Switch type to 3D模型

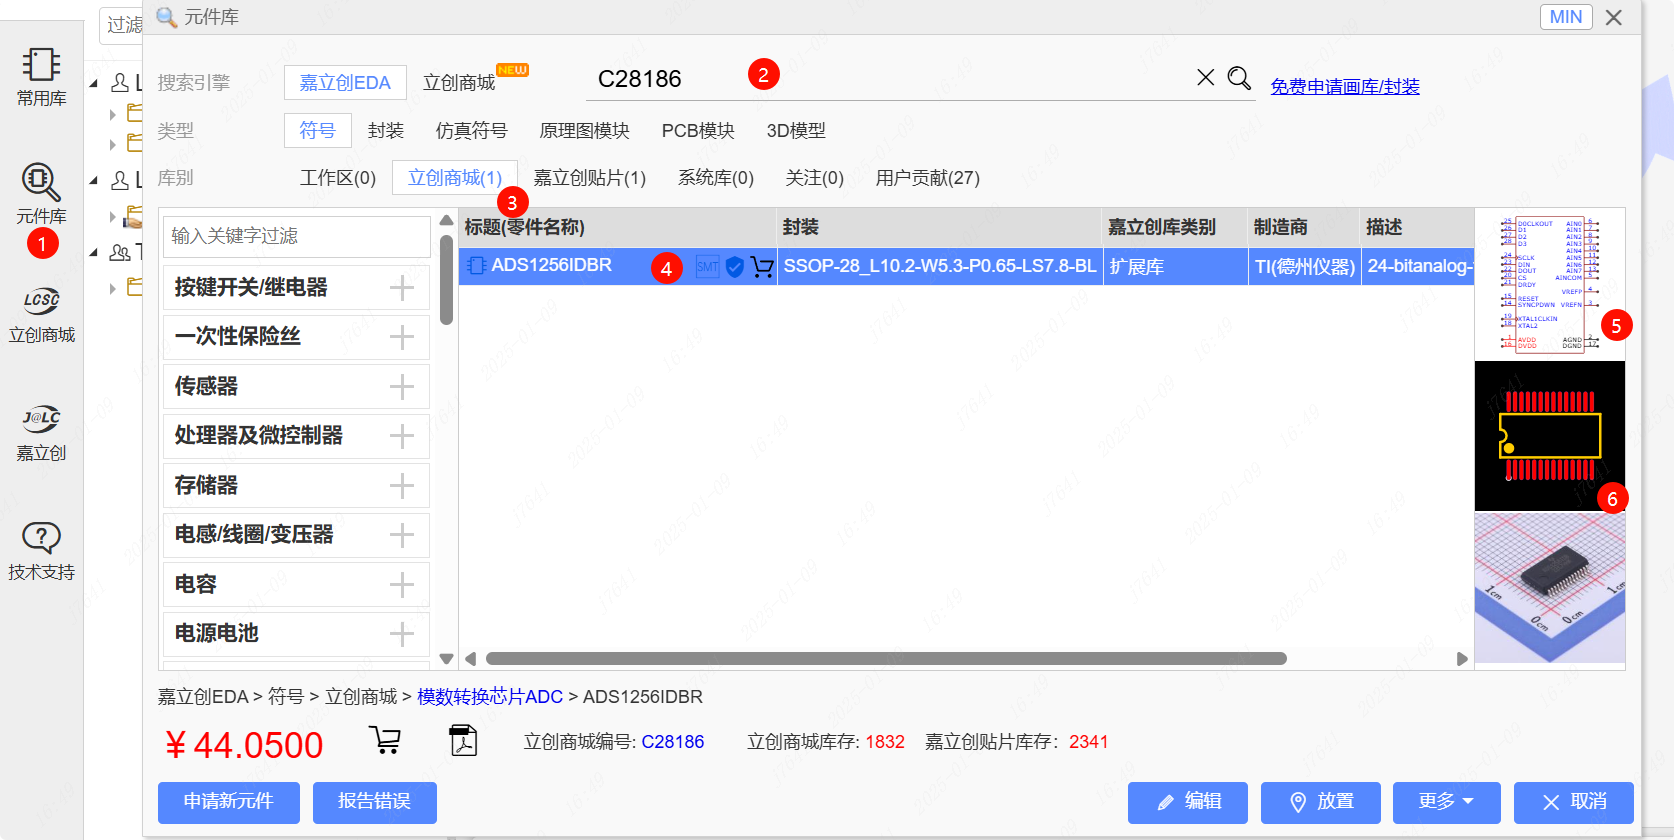point(796,131)
